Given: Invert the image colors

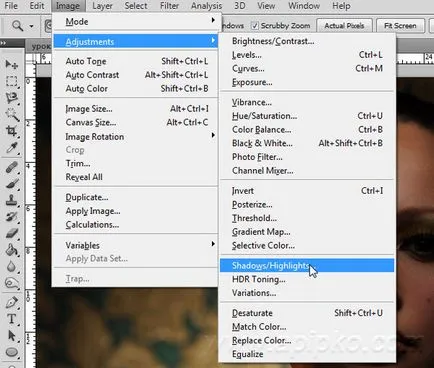Looking at the screenshot, I should [x=307, y=191].
